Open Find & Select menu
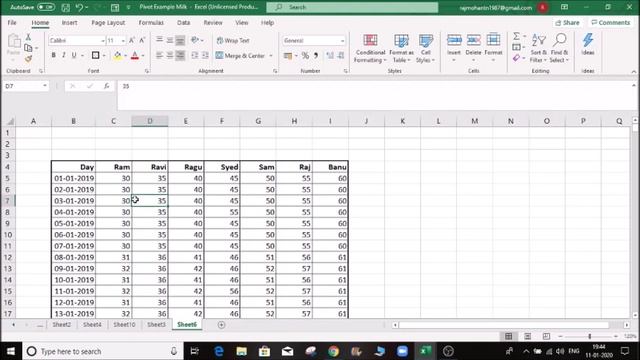640x360 pixels. [559, 49]
